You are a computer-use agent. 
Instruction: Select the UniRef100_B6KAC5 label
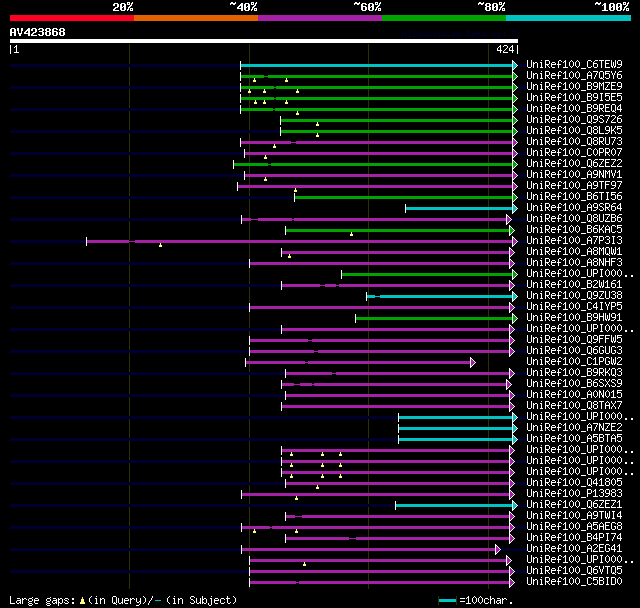coord(574,230)
